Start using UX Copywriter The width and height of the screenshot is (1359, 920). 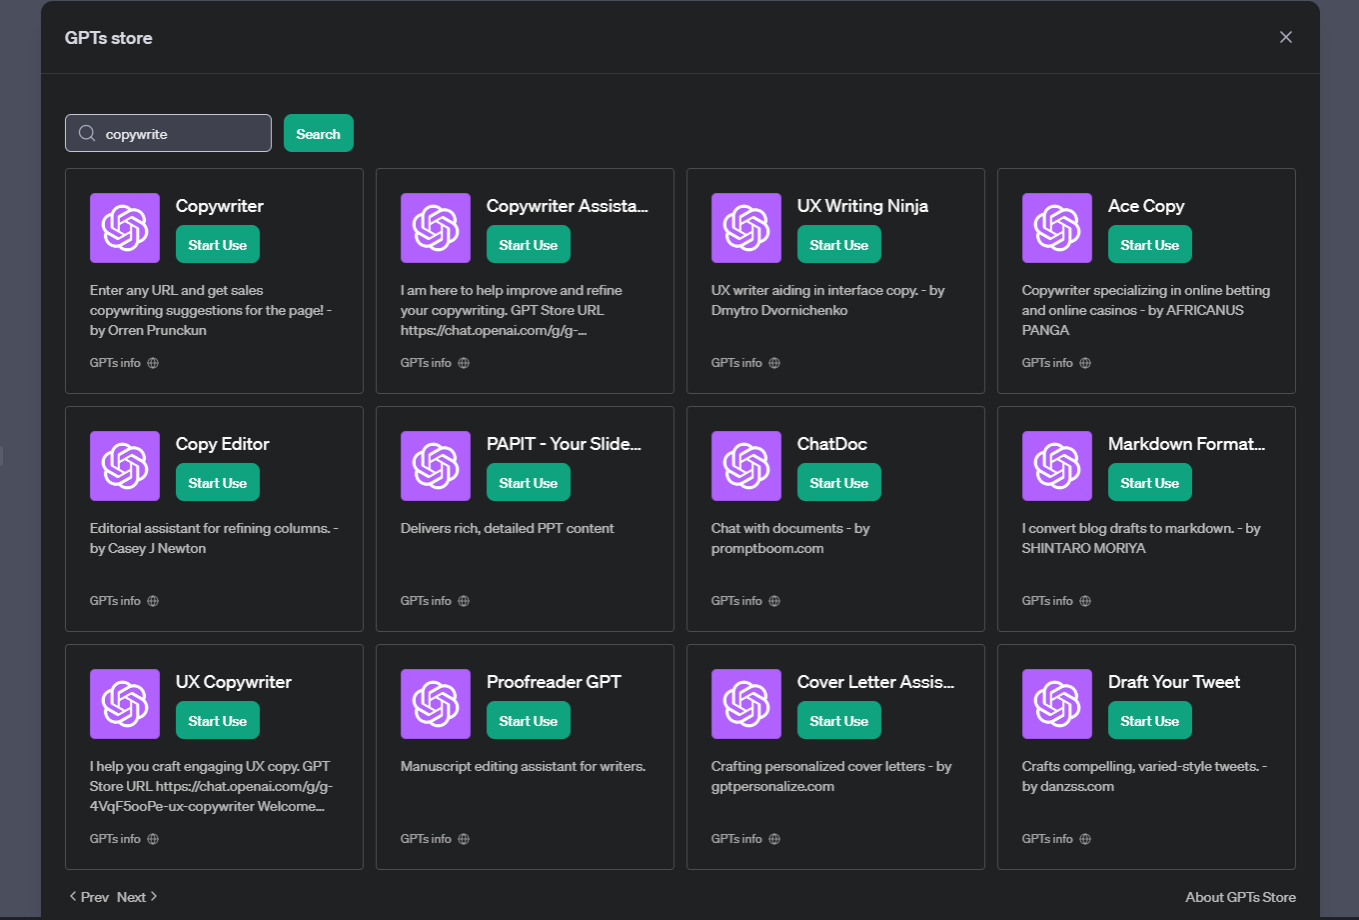pos(218,721)
